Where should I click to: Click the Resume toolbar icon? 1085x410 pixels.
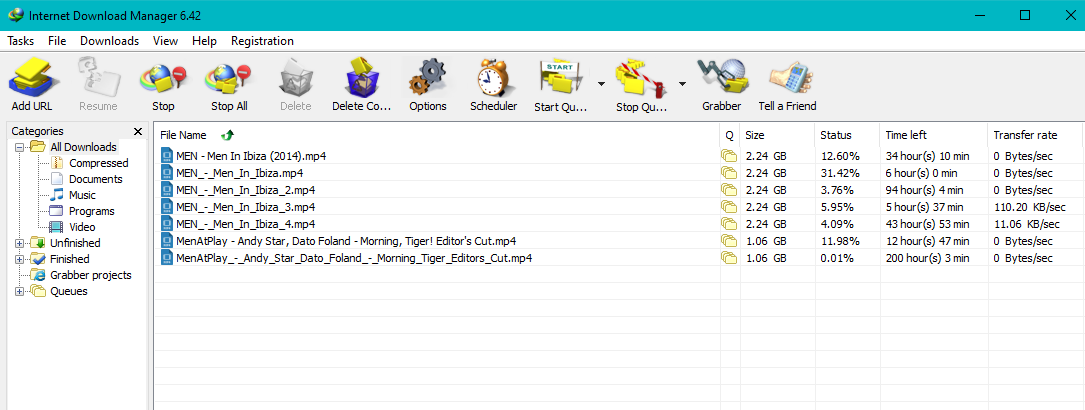pos(98,76)
